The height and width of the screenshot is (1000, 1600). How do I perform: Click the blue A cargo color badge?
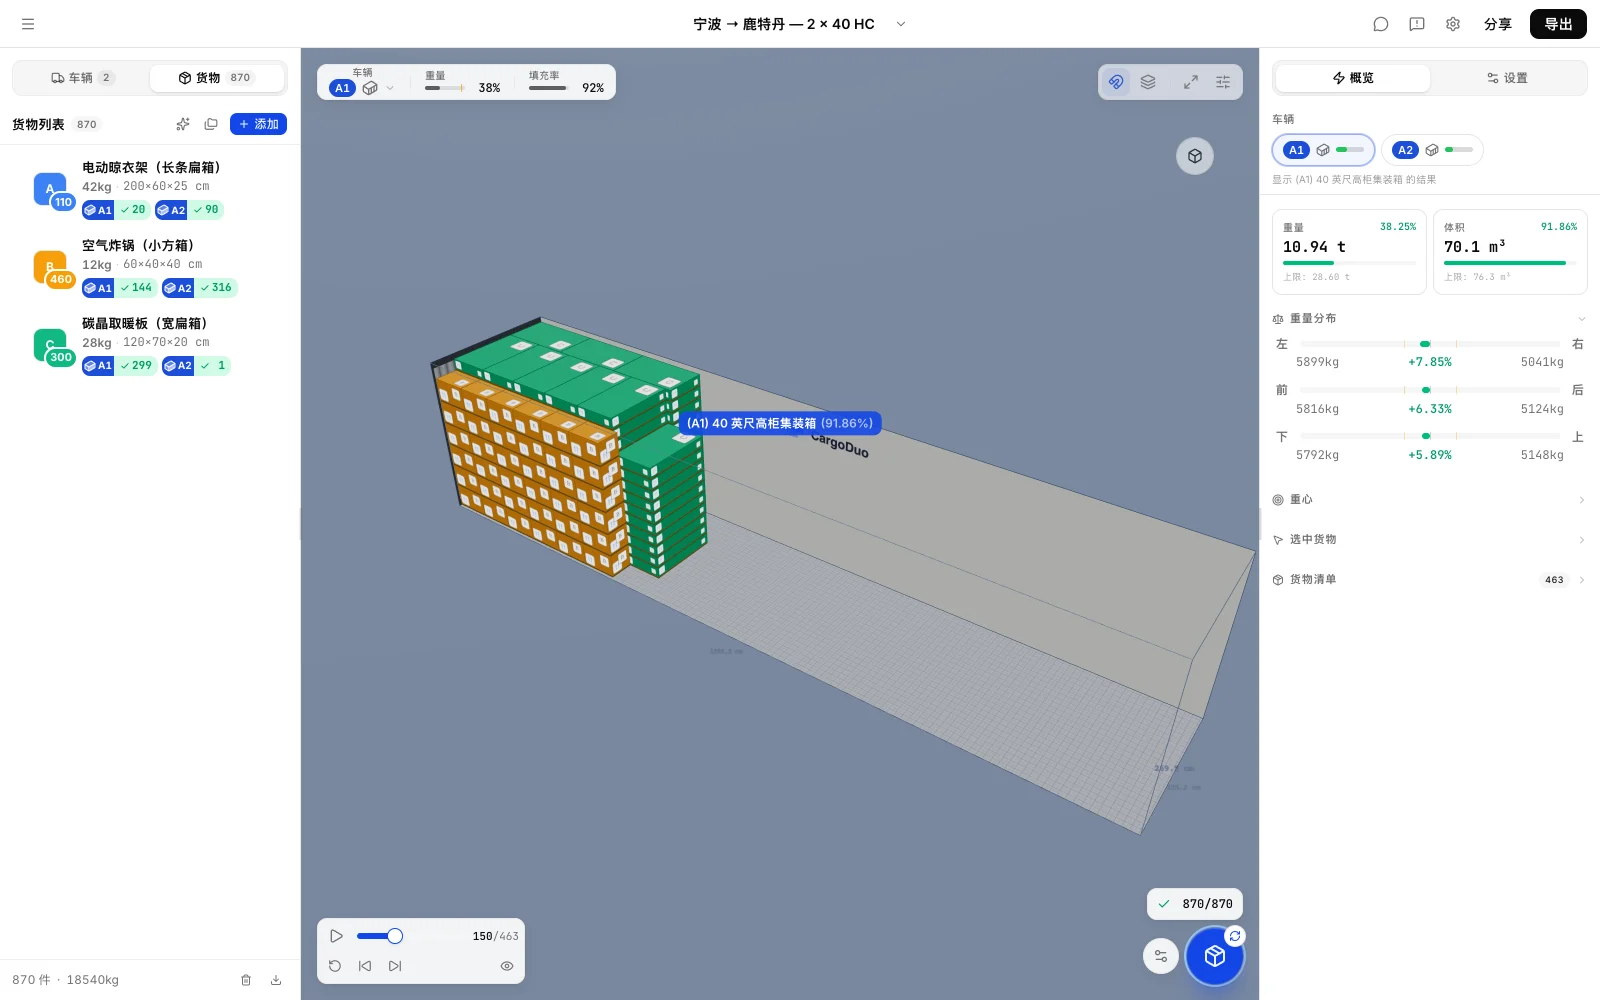50,189
